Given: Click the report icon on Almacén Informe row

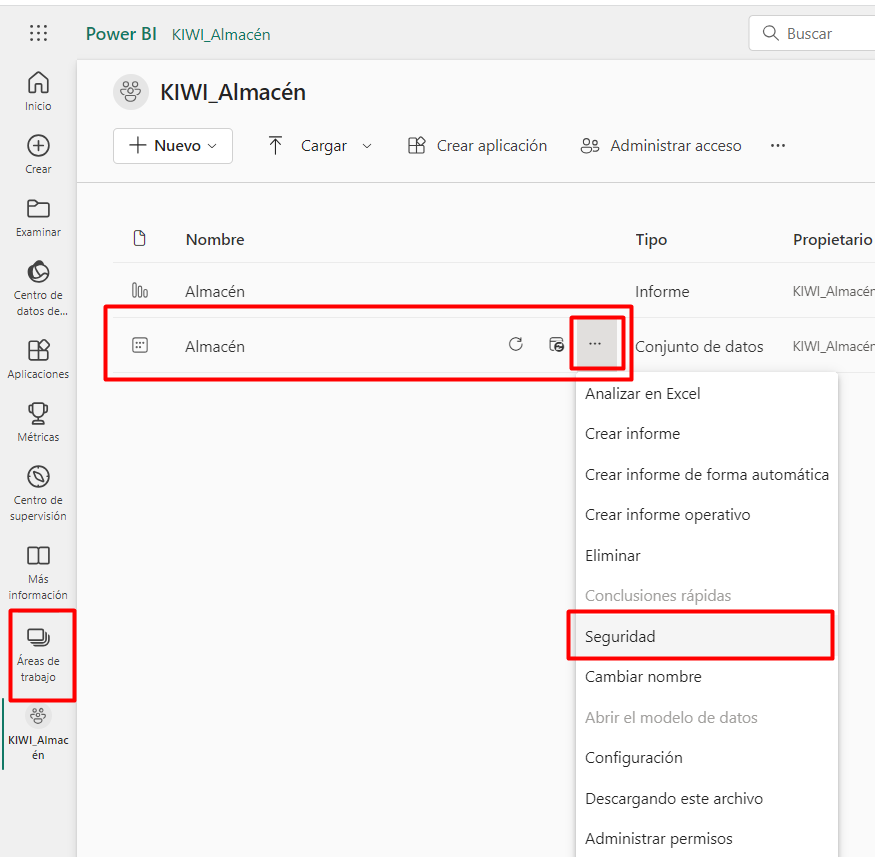Looking at the screenshot, I should (x=140, y=290).
